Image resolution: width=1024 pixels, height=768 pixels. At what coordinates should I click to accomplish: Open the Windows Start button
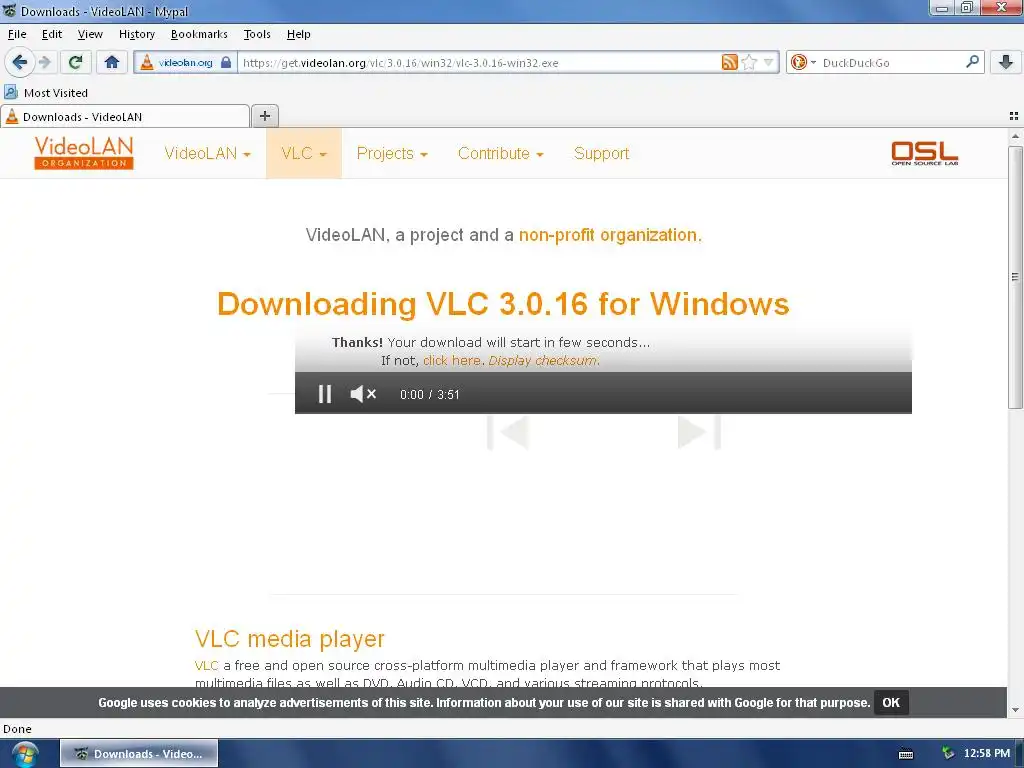pyautogui.click(x=24, y=754)
